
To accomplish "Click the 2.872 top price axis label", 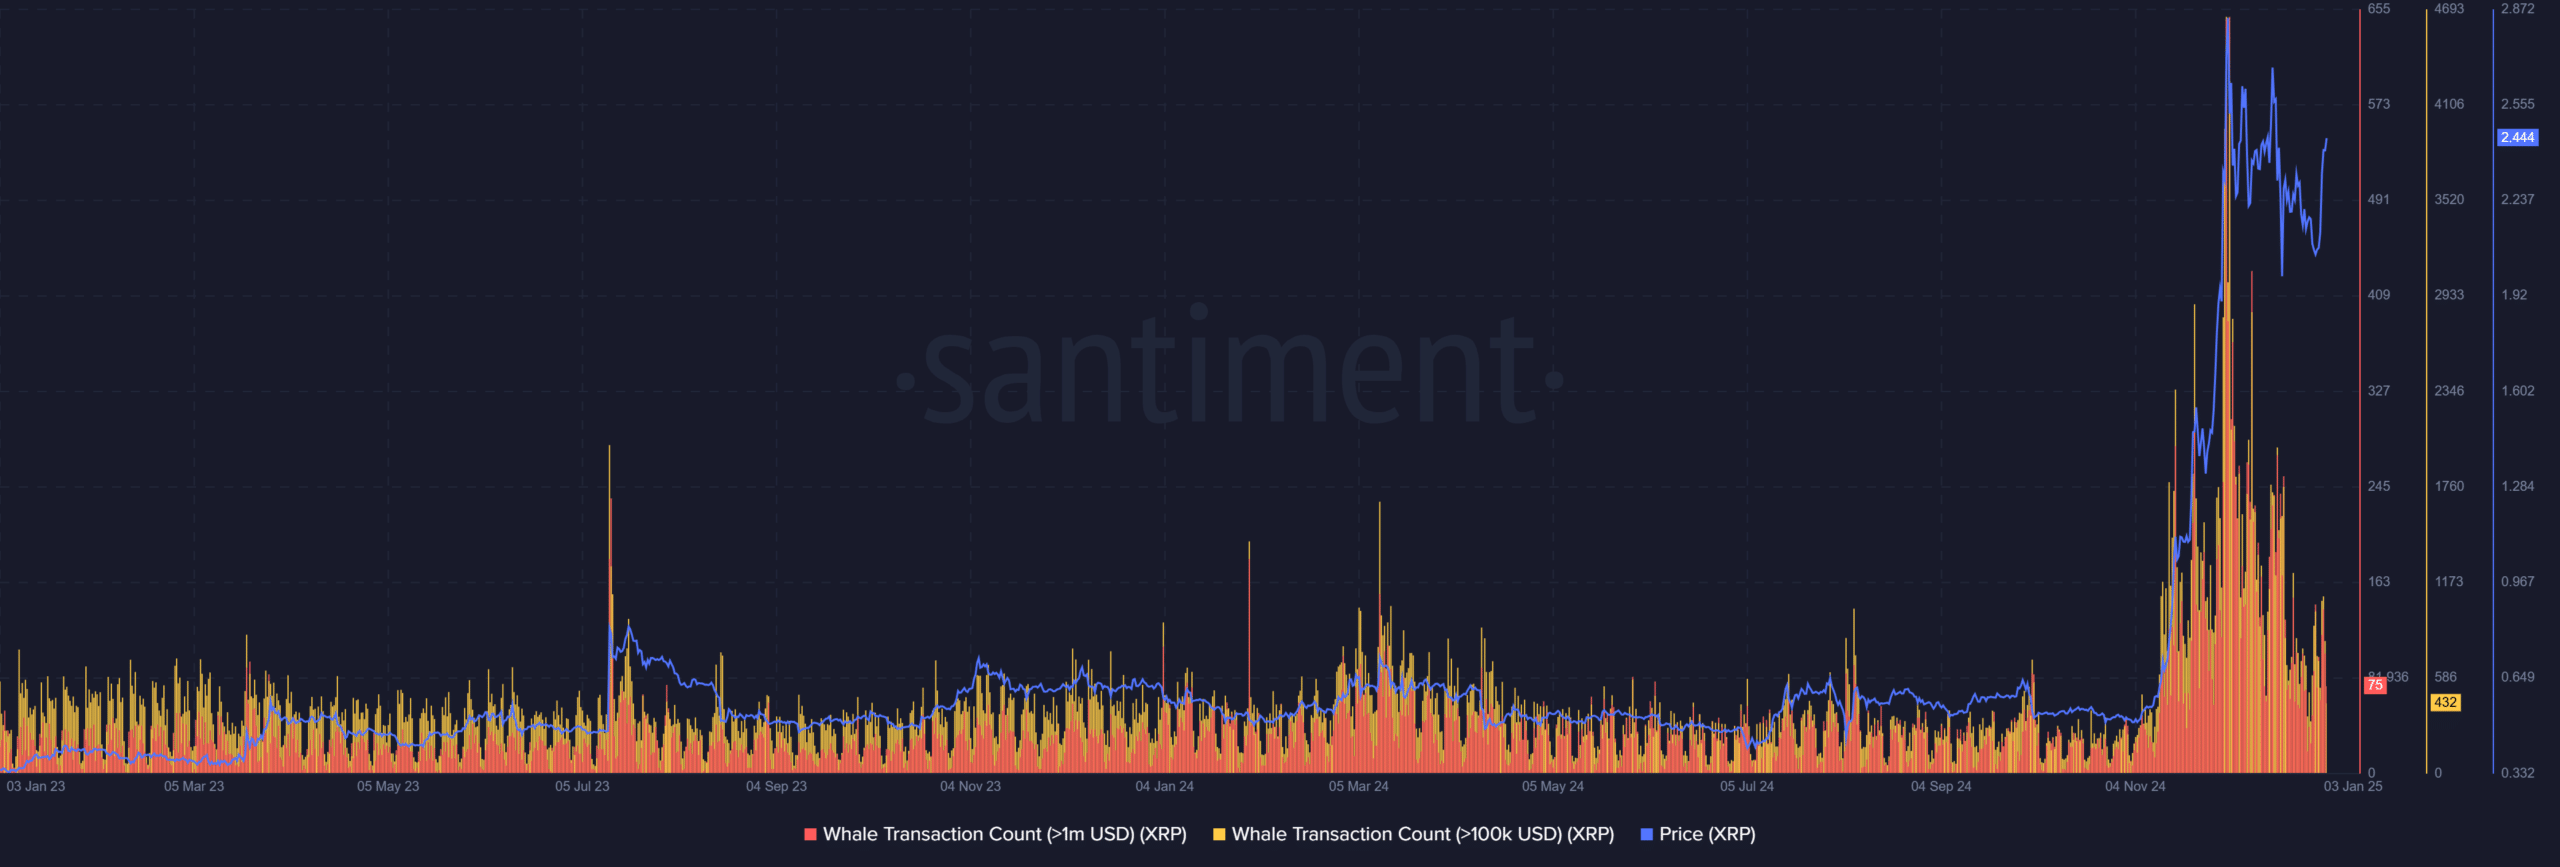I will pyautogui.click(x=2517, y=9).
